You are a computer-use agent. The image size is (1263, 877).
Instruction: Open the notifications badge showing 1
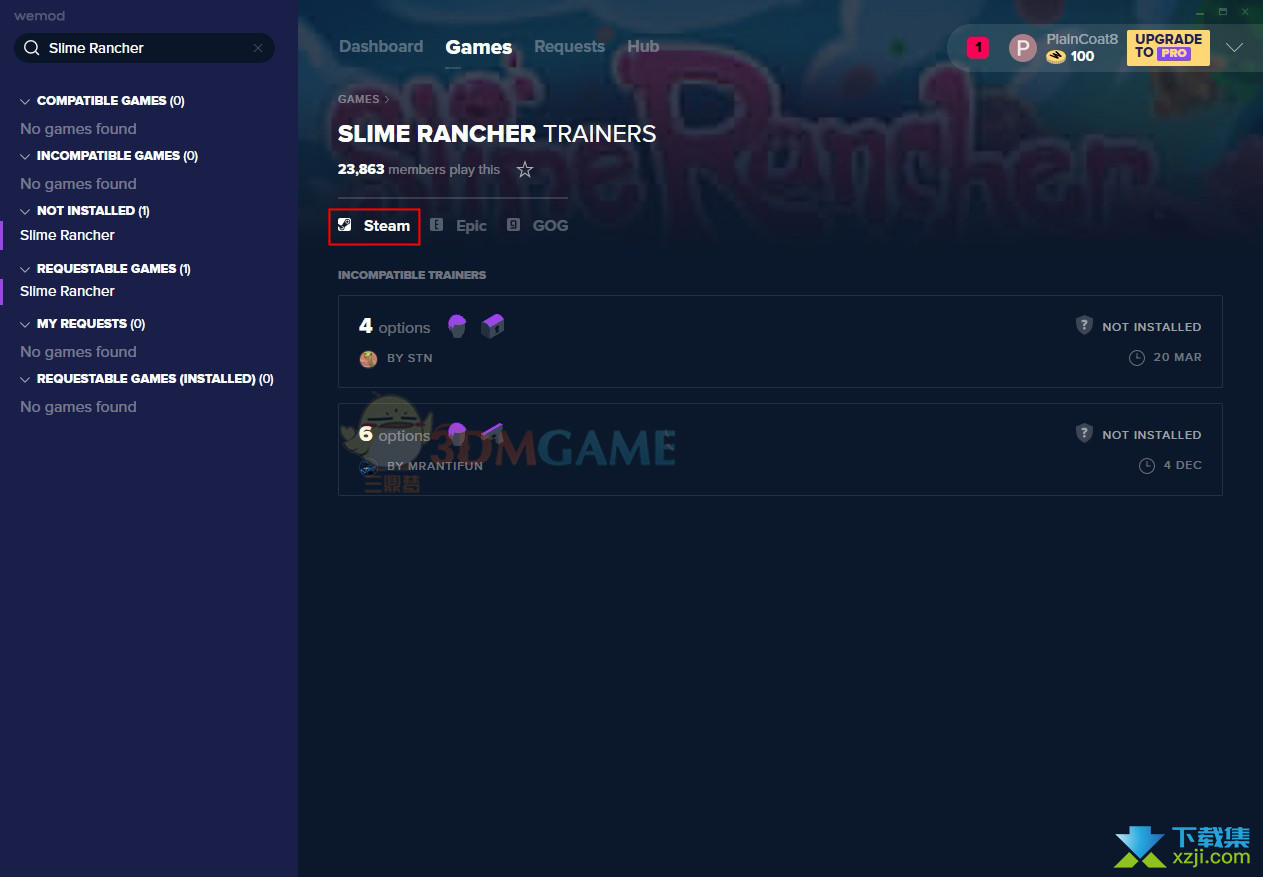click(x=978, y=47)
